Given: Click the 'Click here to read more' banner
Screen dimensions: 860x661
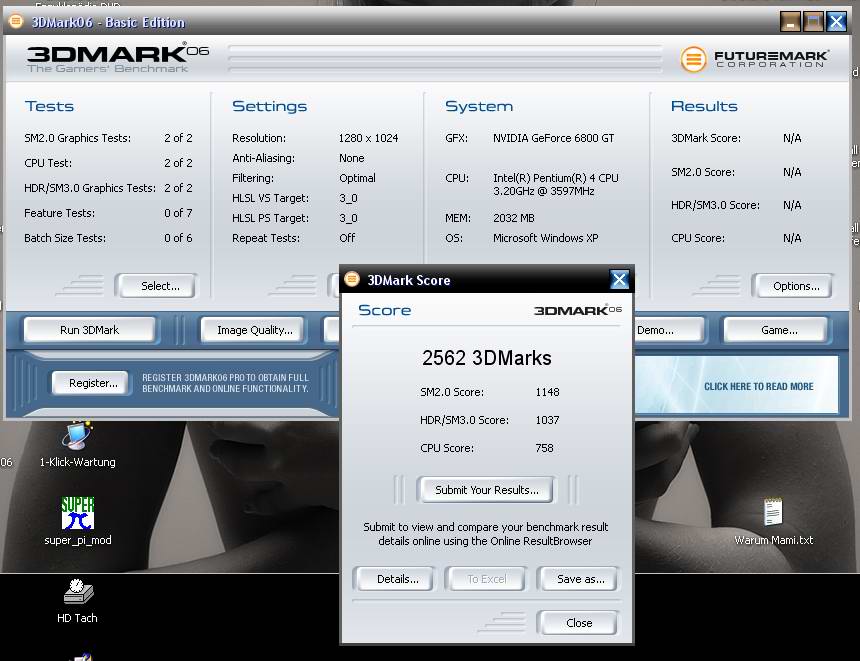Looking at the screenshot, I should click(736, 385).
